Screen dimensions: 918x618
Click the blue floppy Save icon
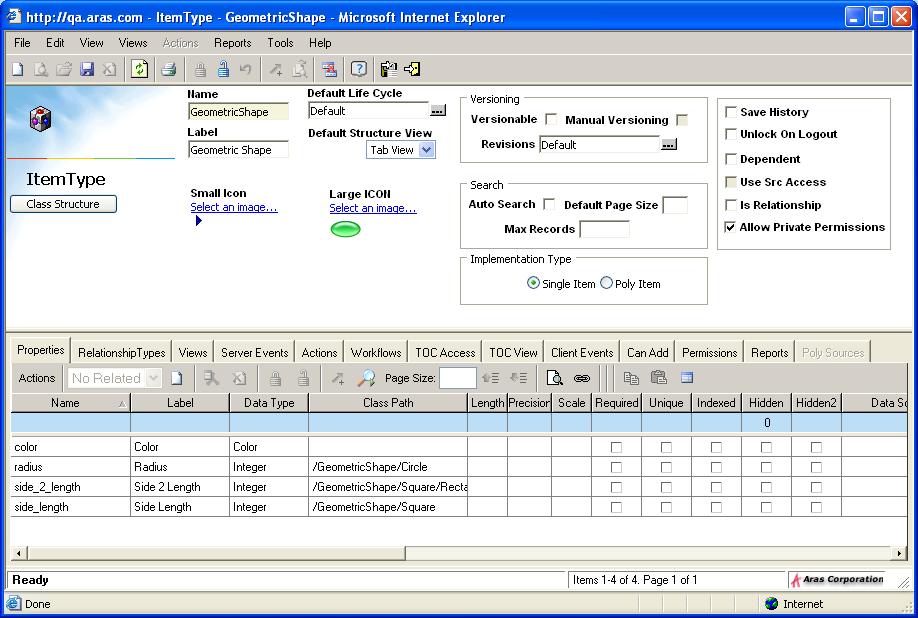pos(87,70)
